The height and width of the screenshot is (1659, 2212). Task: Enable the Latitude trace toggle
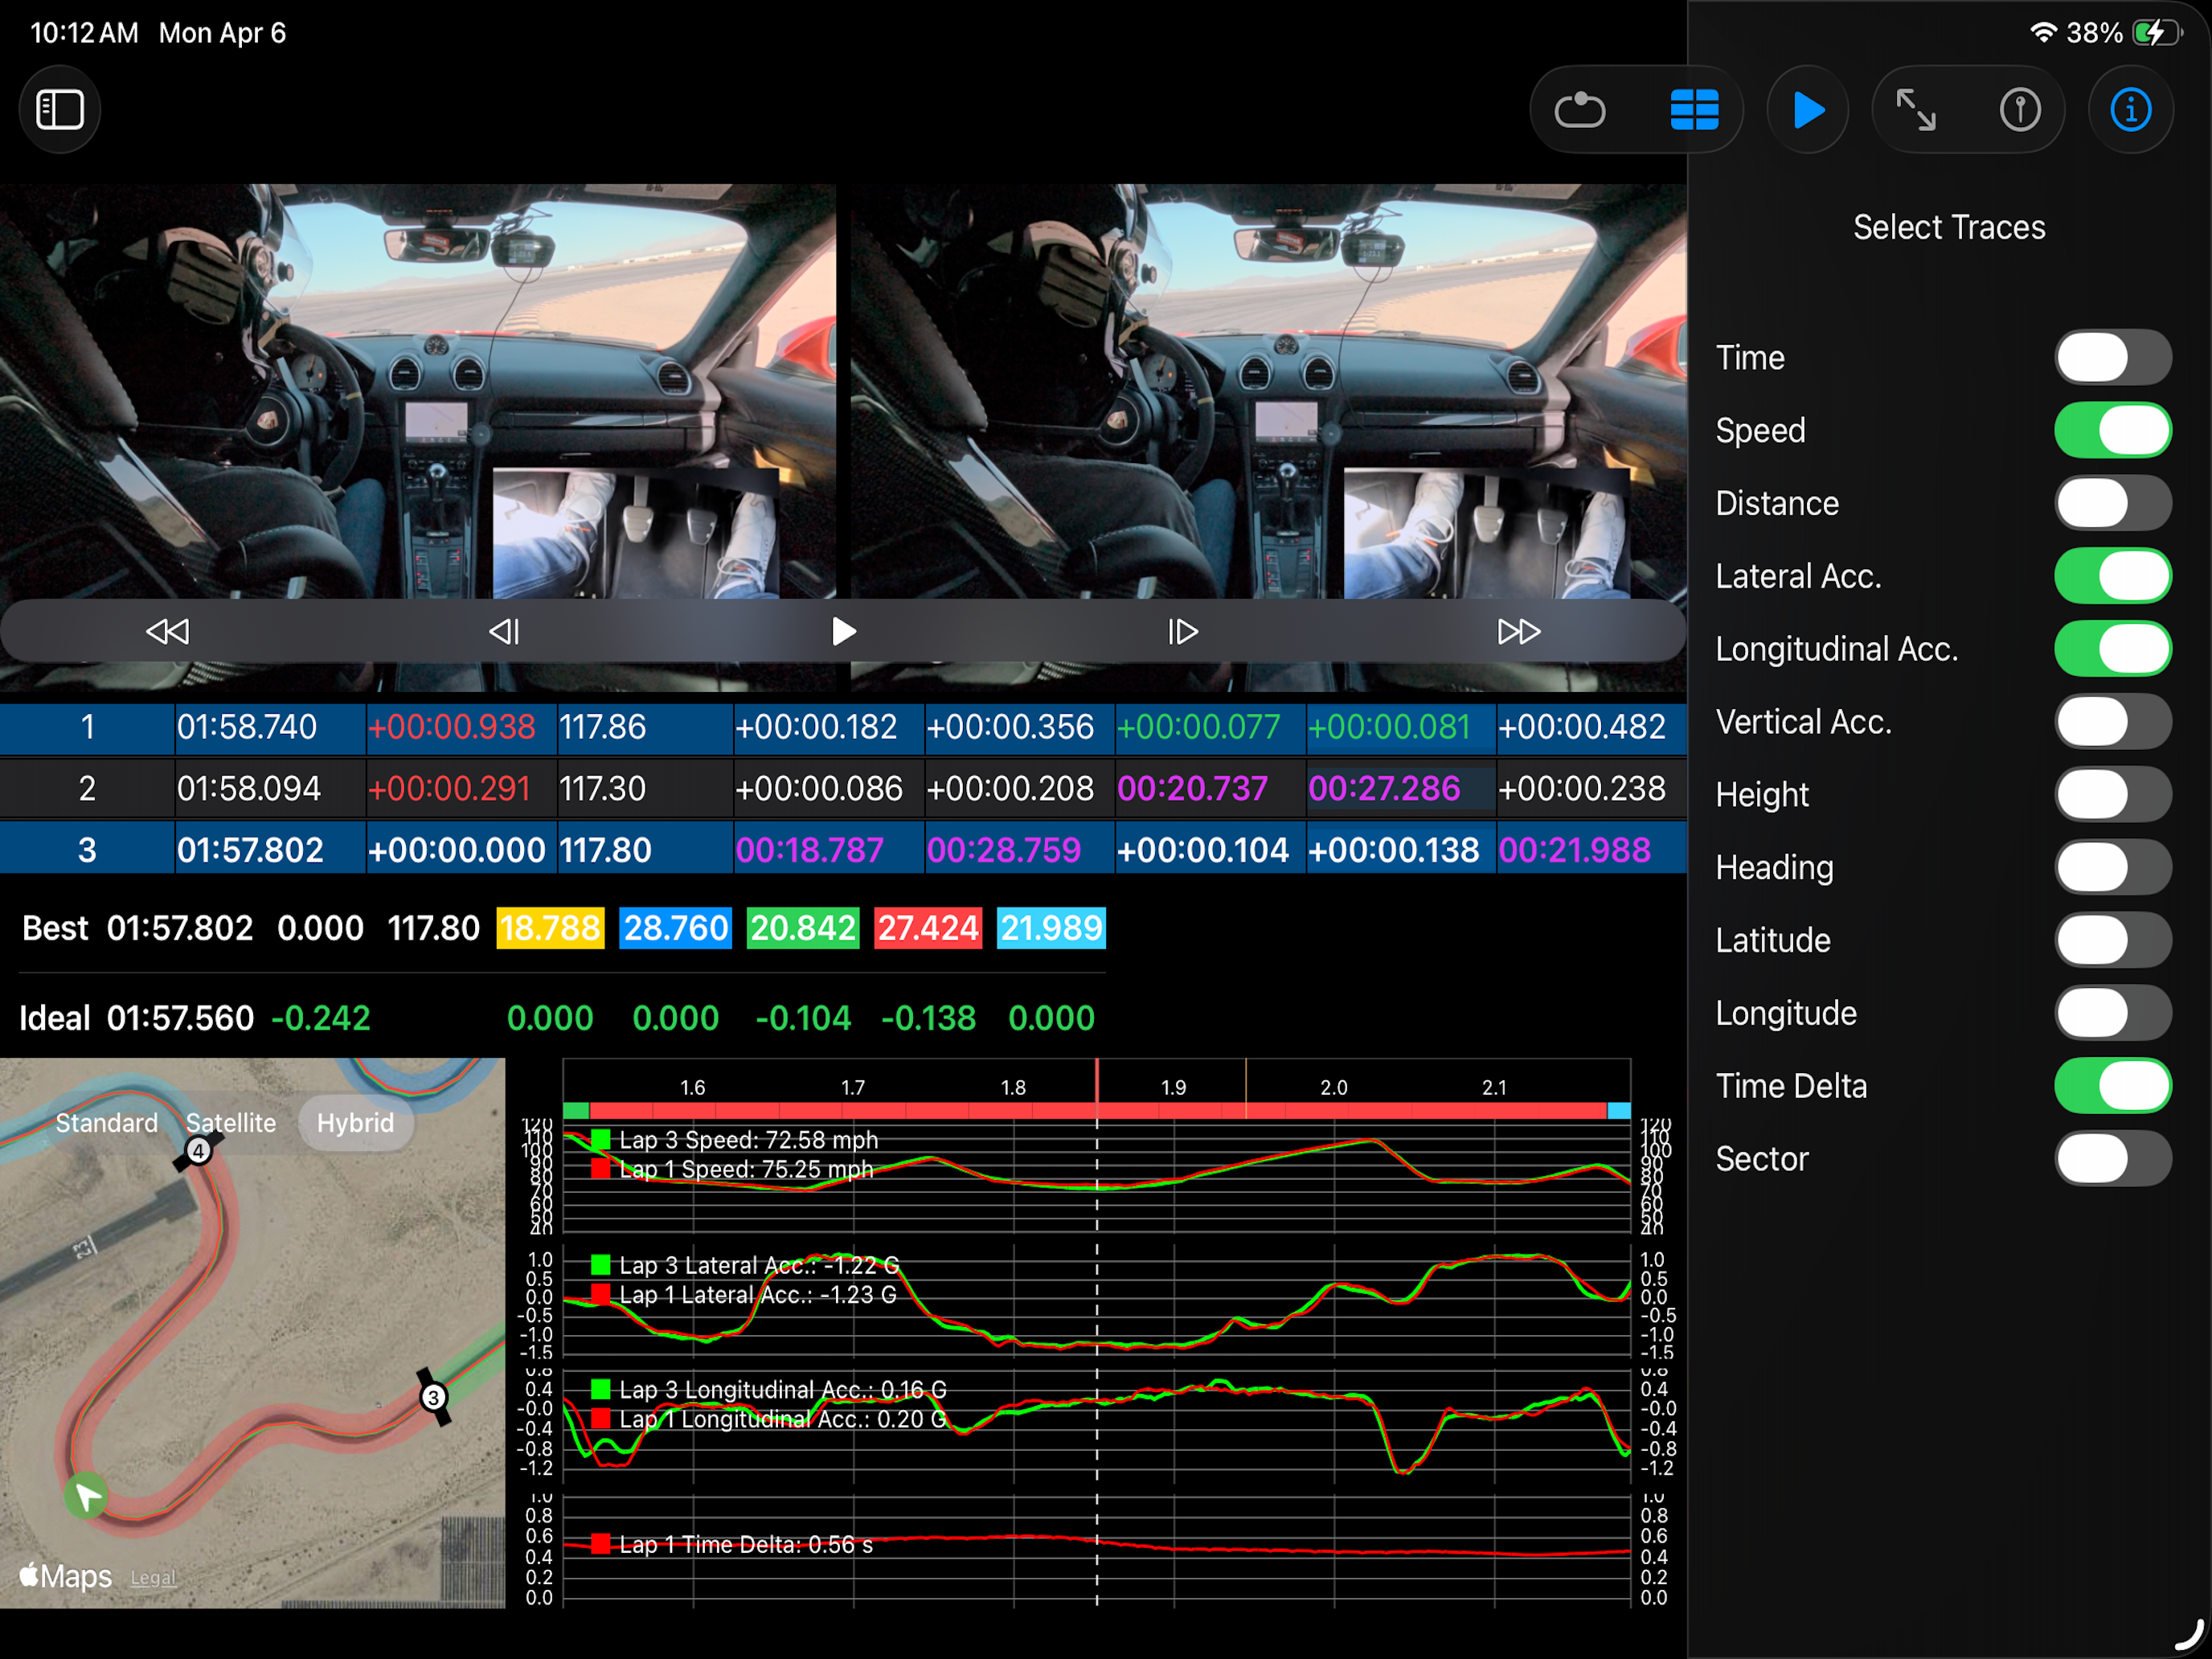point(2112,940)
